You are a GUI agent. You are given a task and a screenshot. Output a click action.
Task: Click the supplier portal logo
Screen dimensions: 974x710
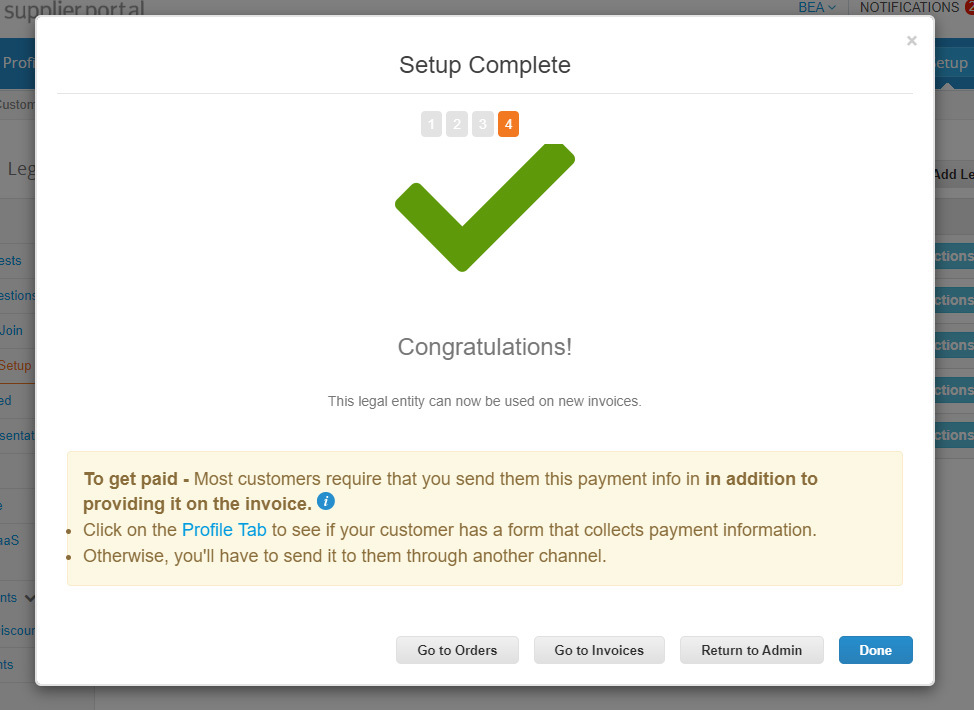click(73, 9)
